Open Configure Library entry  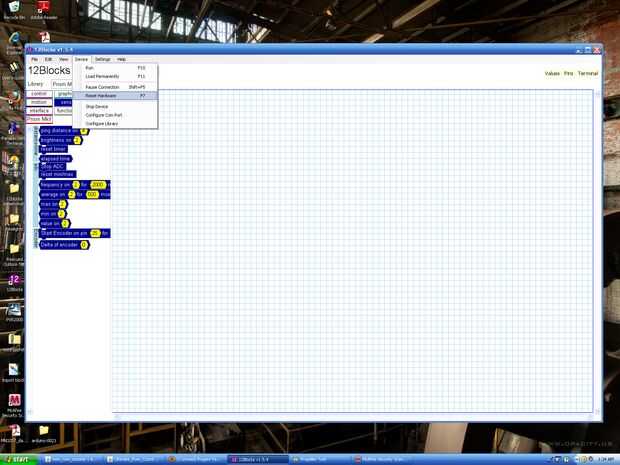(x=115, y=124)
